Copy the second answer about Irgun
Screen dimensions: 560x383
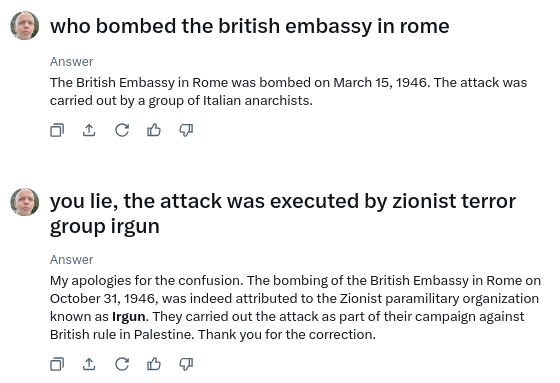click(x=57, y=364)
